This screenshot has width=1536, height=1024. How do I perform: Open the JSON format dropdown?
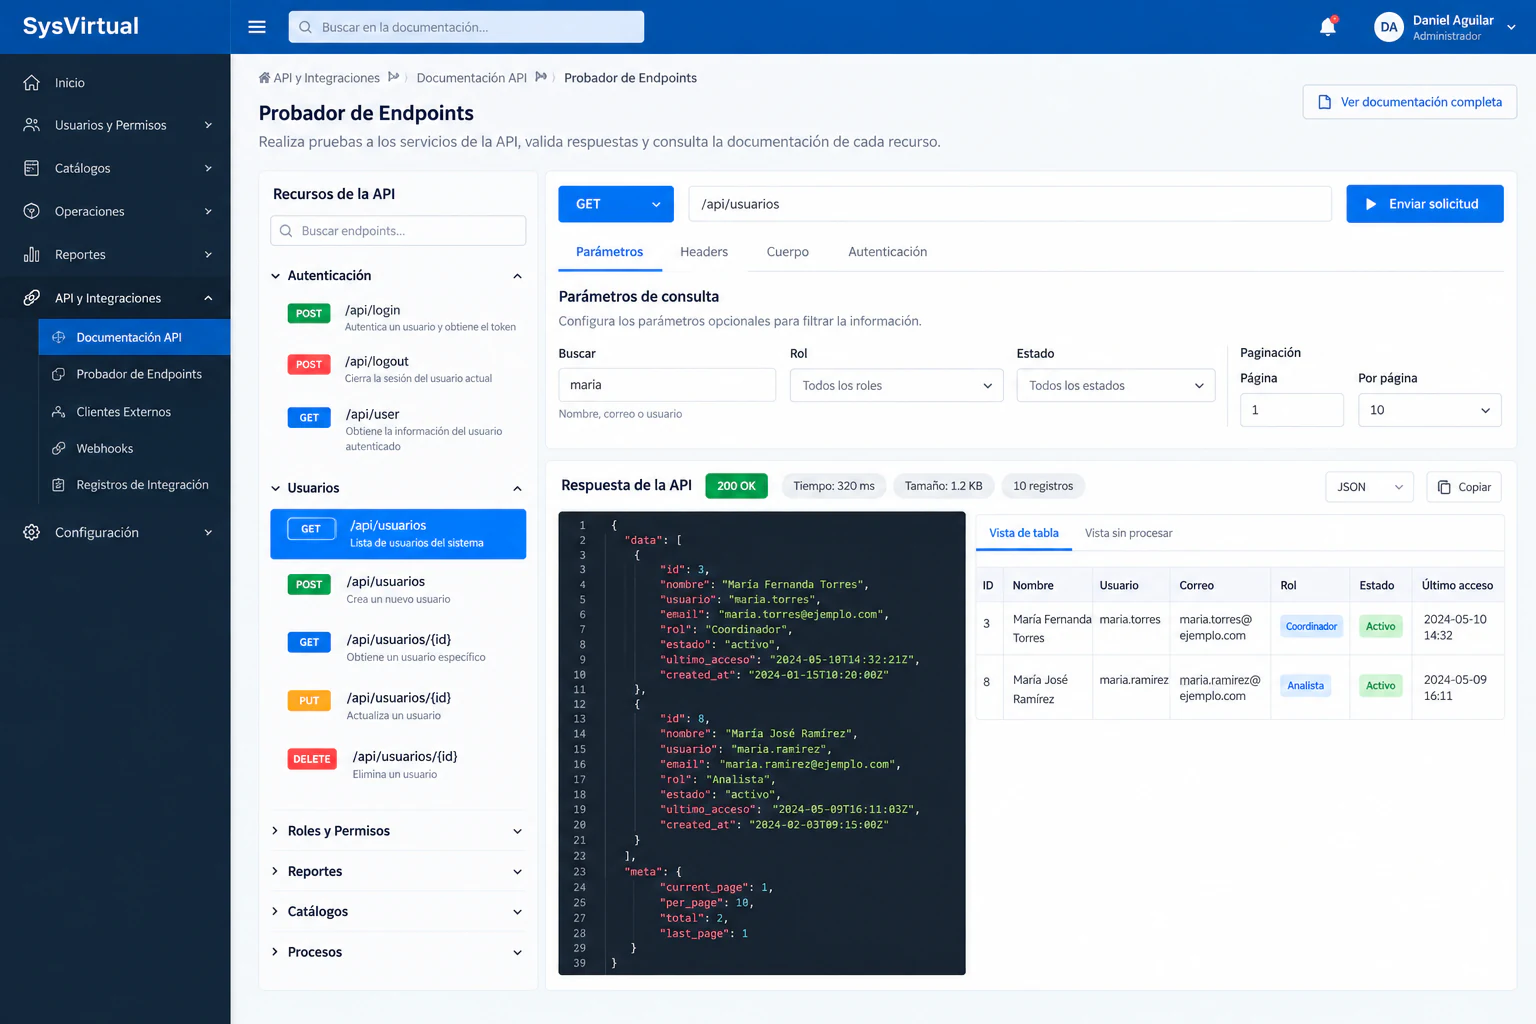coord(1370,487)
